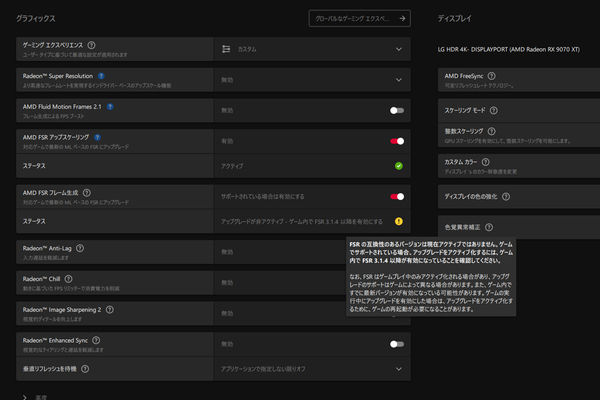Click info icon beside Radeon Super Resolution
Viewport: 600px width, 400px height.
(108, 74)
